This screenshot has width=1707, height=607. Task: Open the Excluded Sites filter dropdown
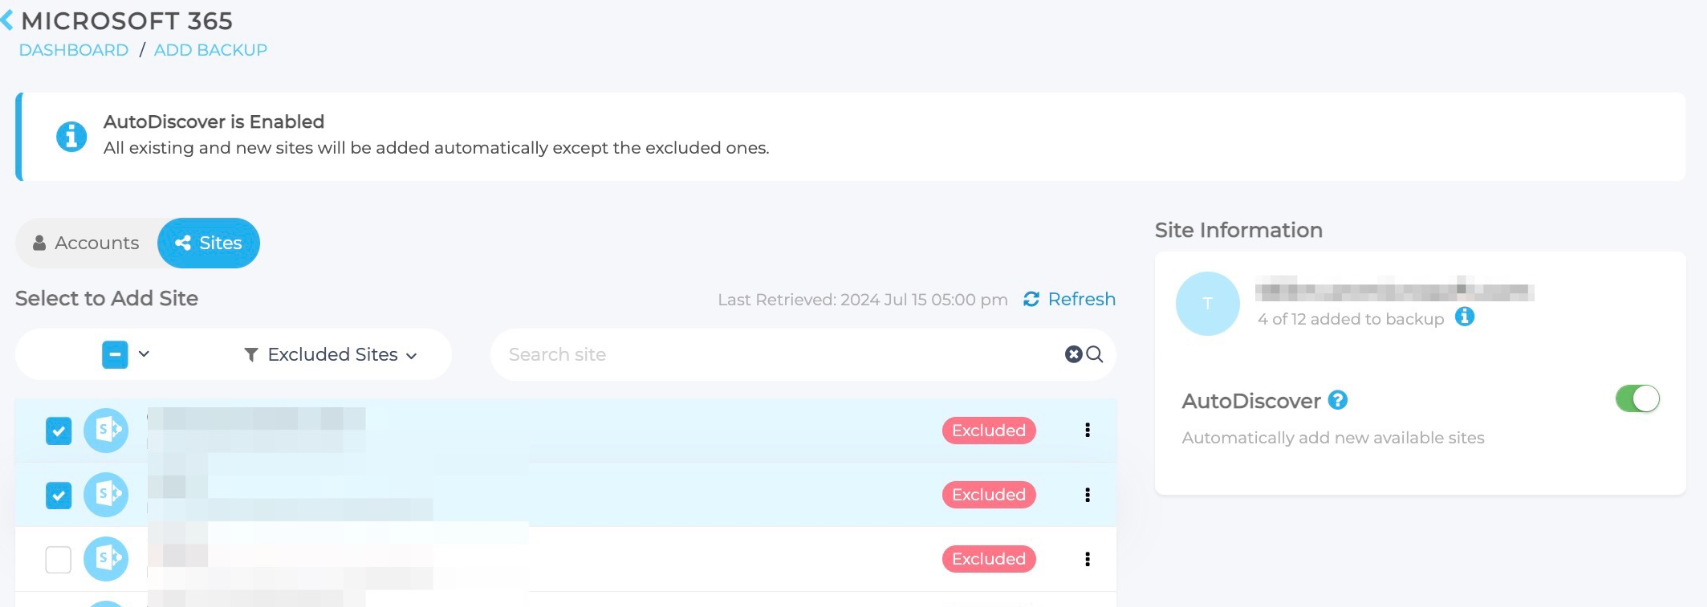point(331,355)
